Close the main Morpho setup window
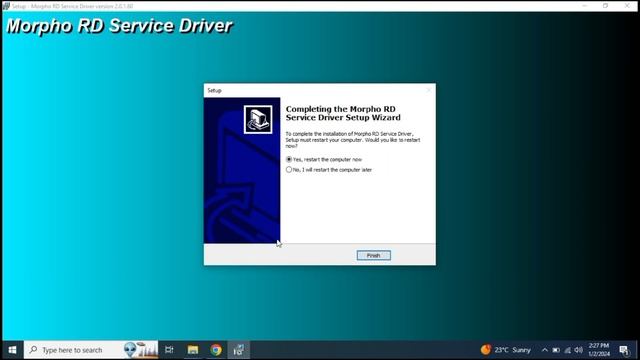This screenshot has width=640, height=360. coord(627,6)
